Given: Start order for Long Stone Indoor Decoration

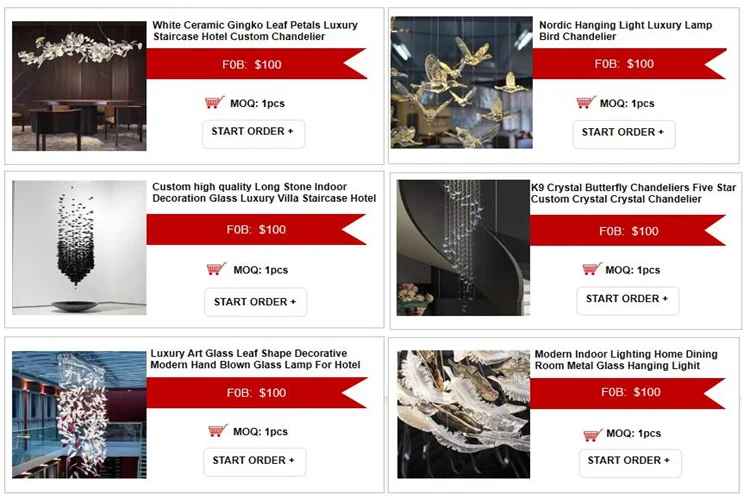Looking at the screenshot, I should pyautogui.click(x=255, y=302).
